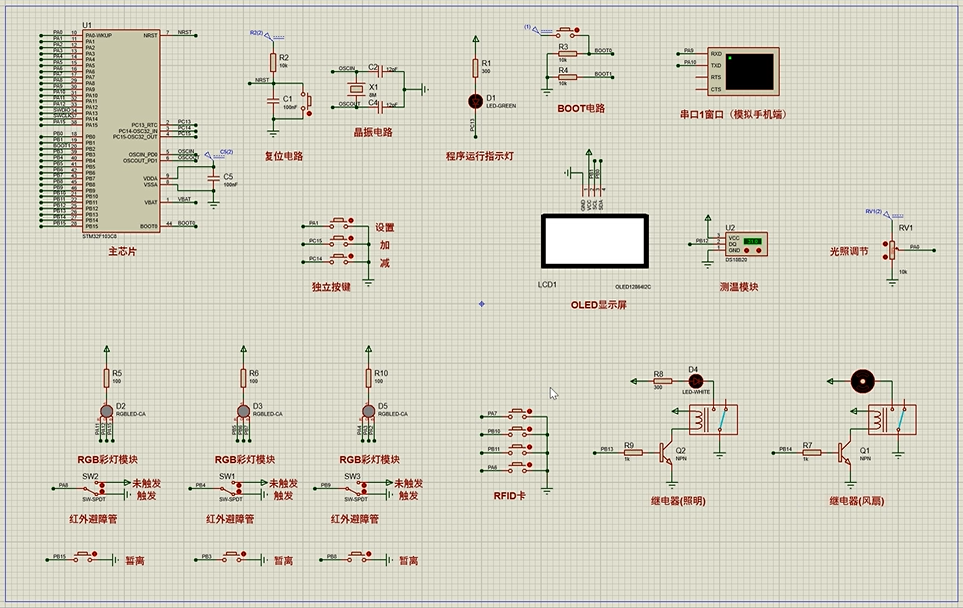Click the green LED D1 indicator

475,101
